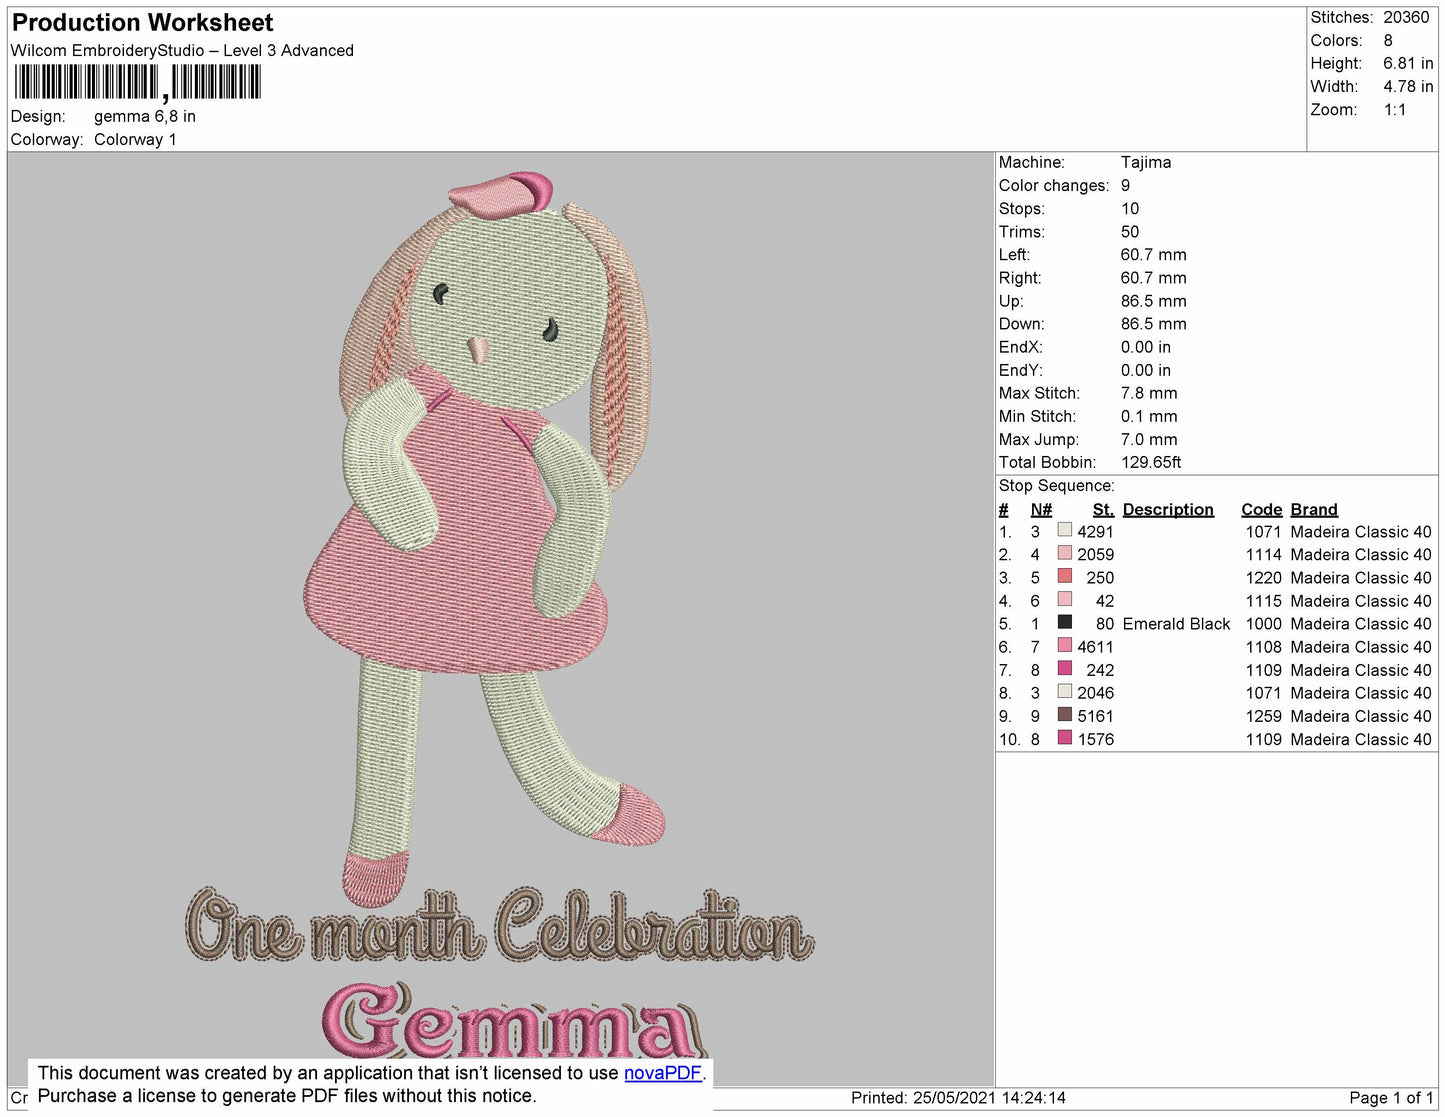Viewport: 1445px width, 1117px height.
Task: Click the barcode under Production Worksheet
Action: click(137, 82)
